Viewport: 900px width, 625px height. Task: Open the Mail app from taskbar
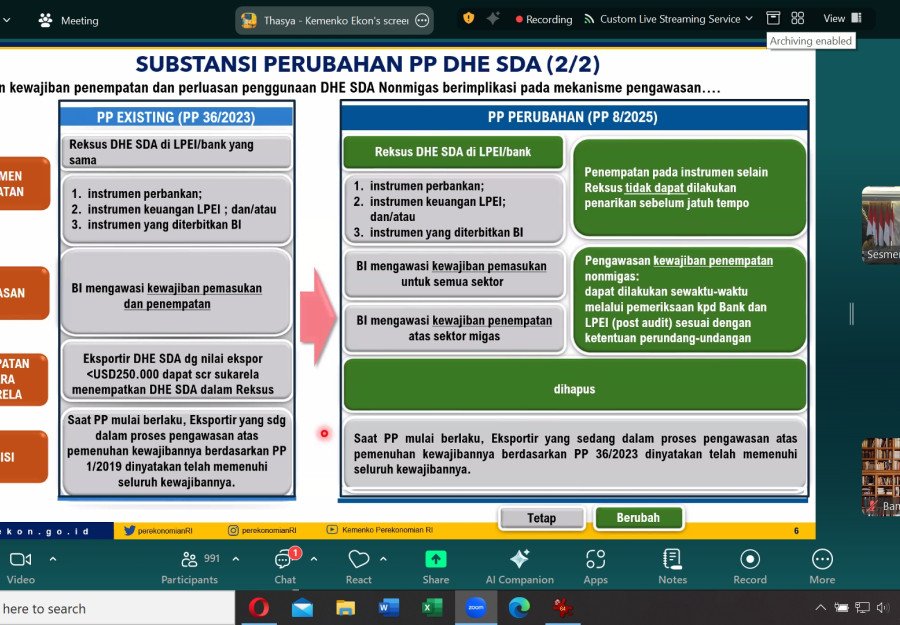302,607
